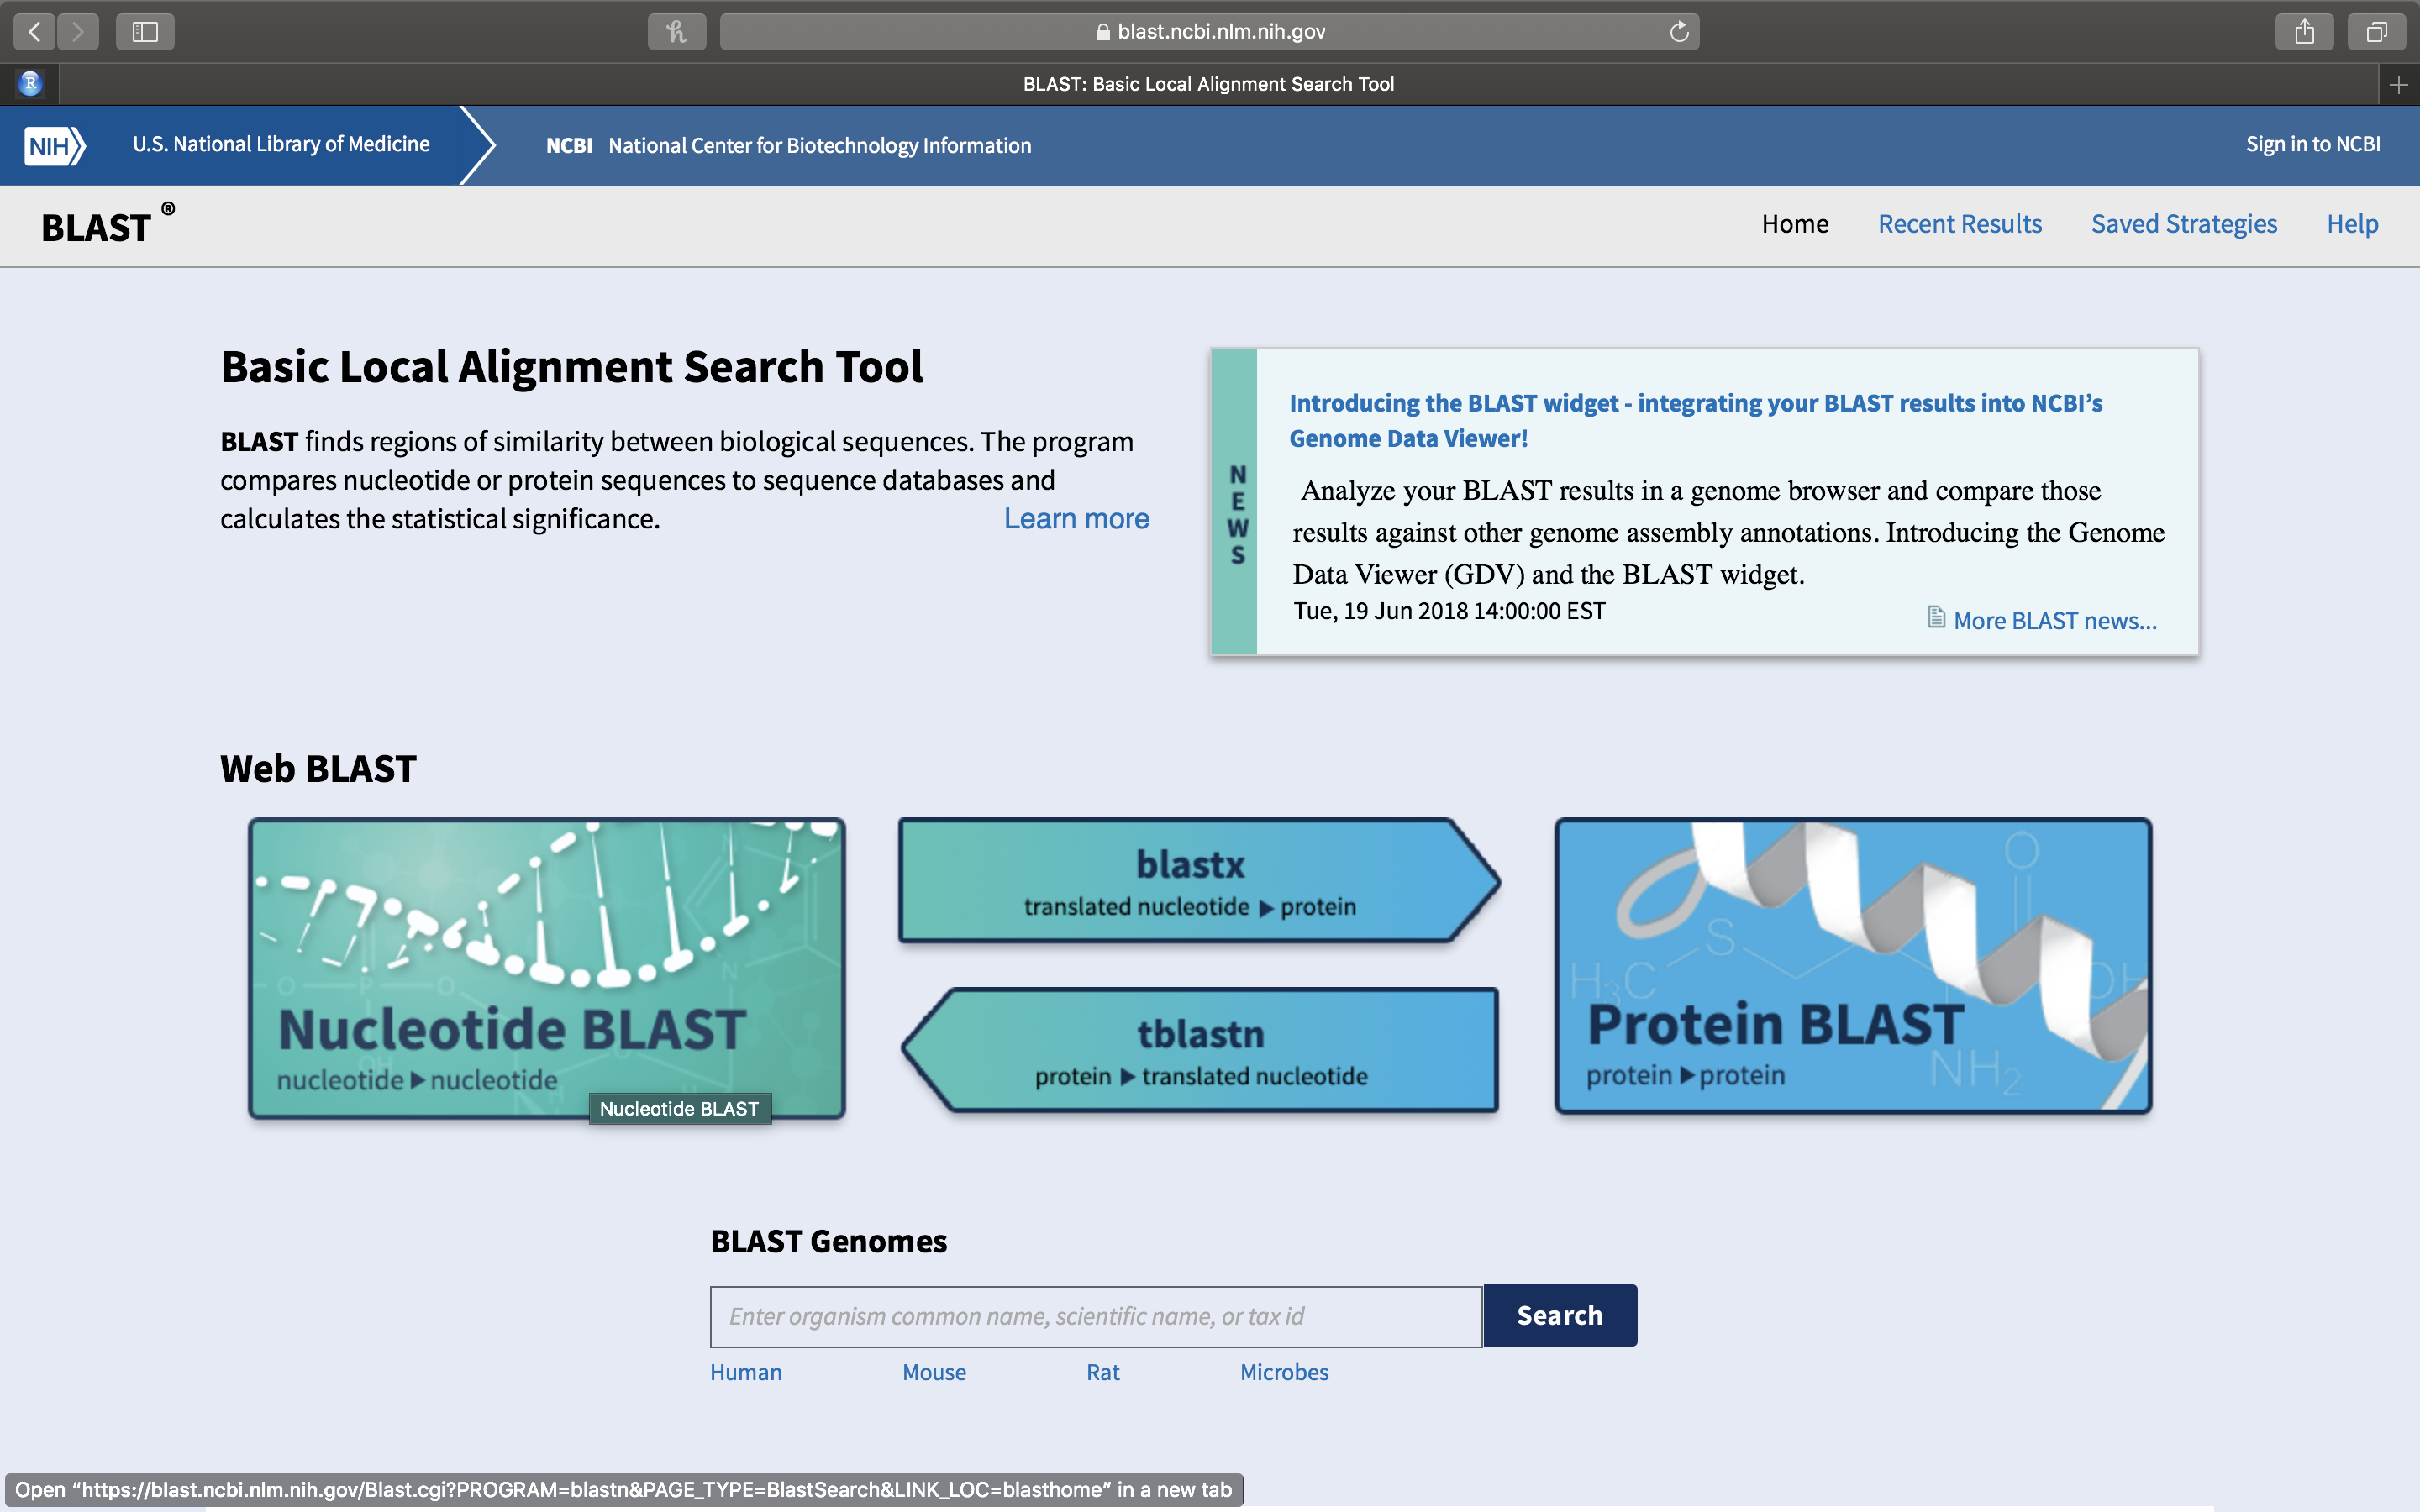Open the Recent Results tab
This screenshot has width=2420, height=1512.
tap(1960, 223)
